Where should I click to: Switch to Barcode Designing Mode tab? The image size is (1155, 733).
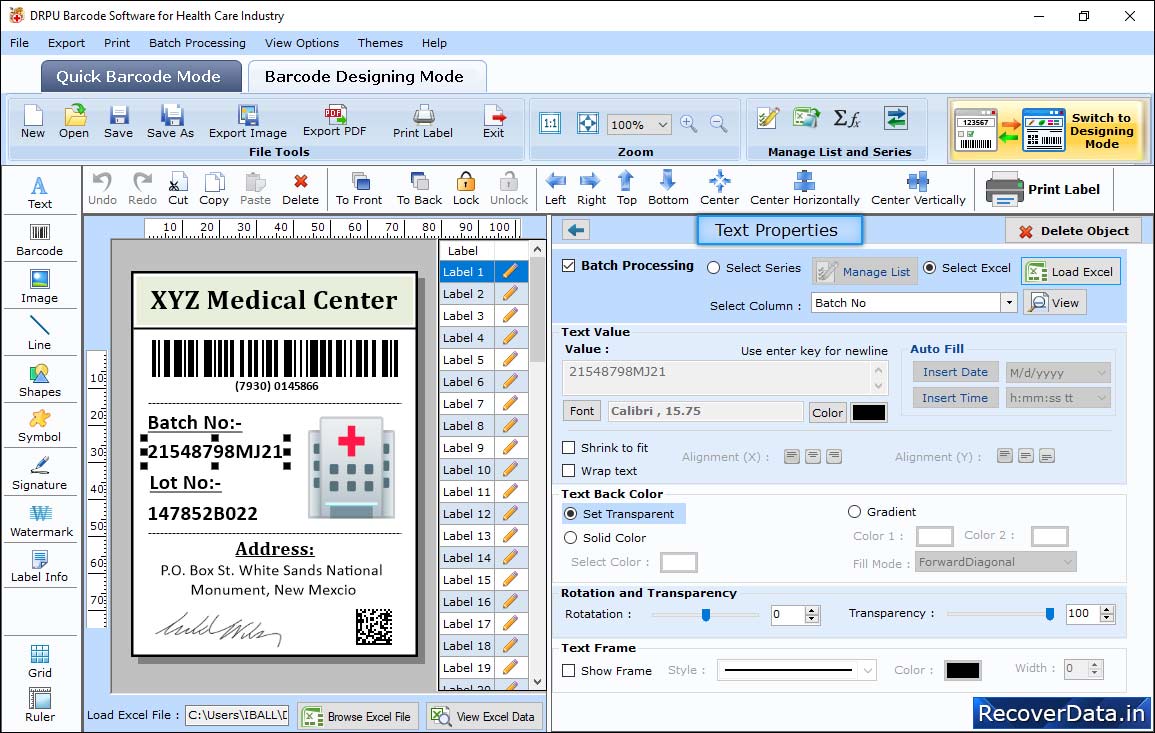(x=365, y=77)
